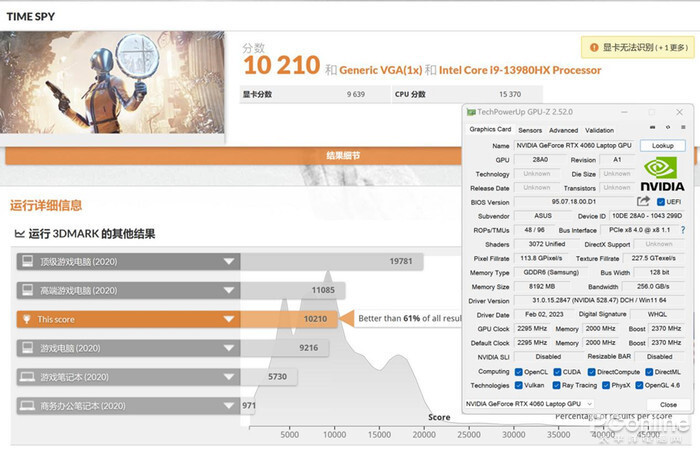Click the monitor icon in 游戏电脑 (2020) row
Screen dimensions: 700x452
[27, 347]
